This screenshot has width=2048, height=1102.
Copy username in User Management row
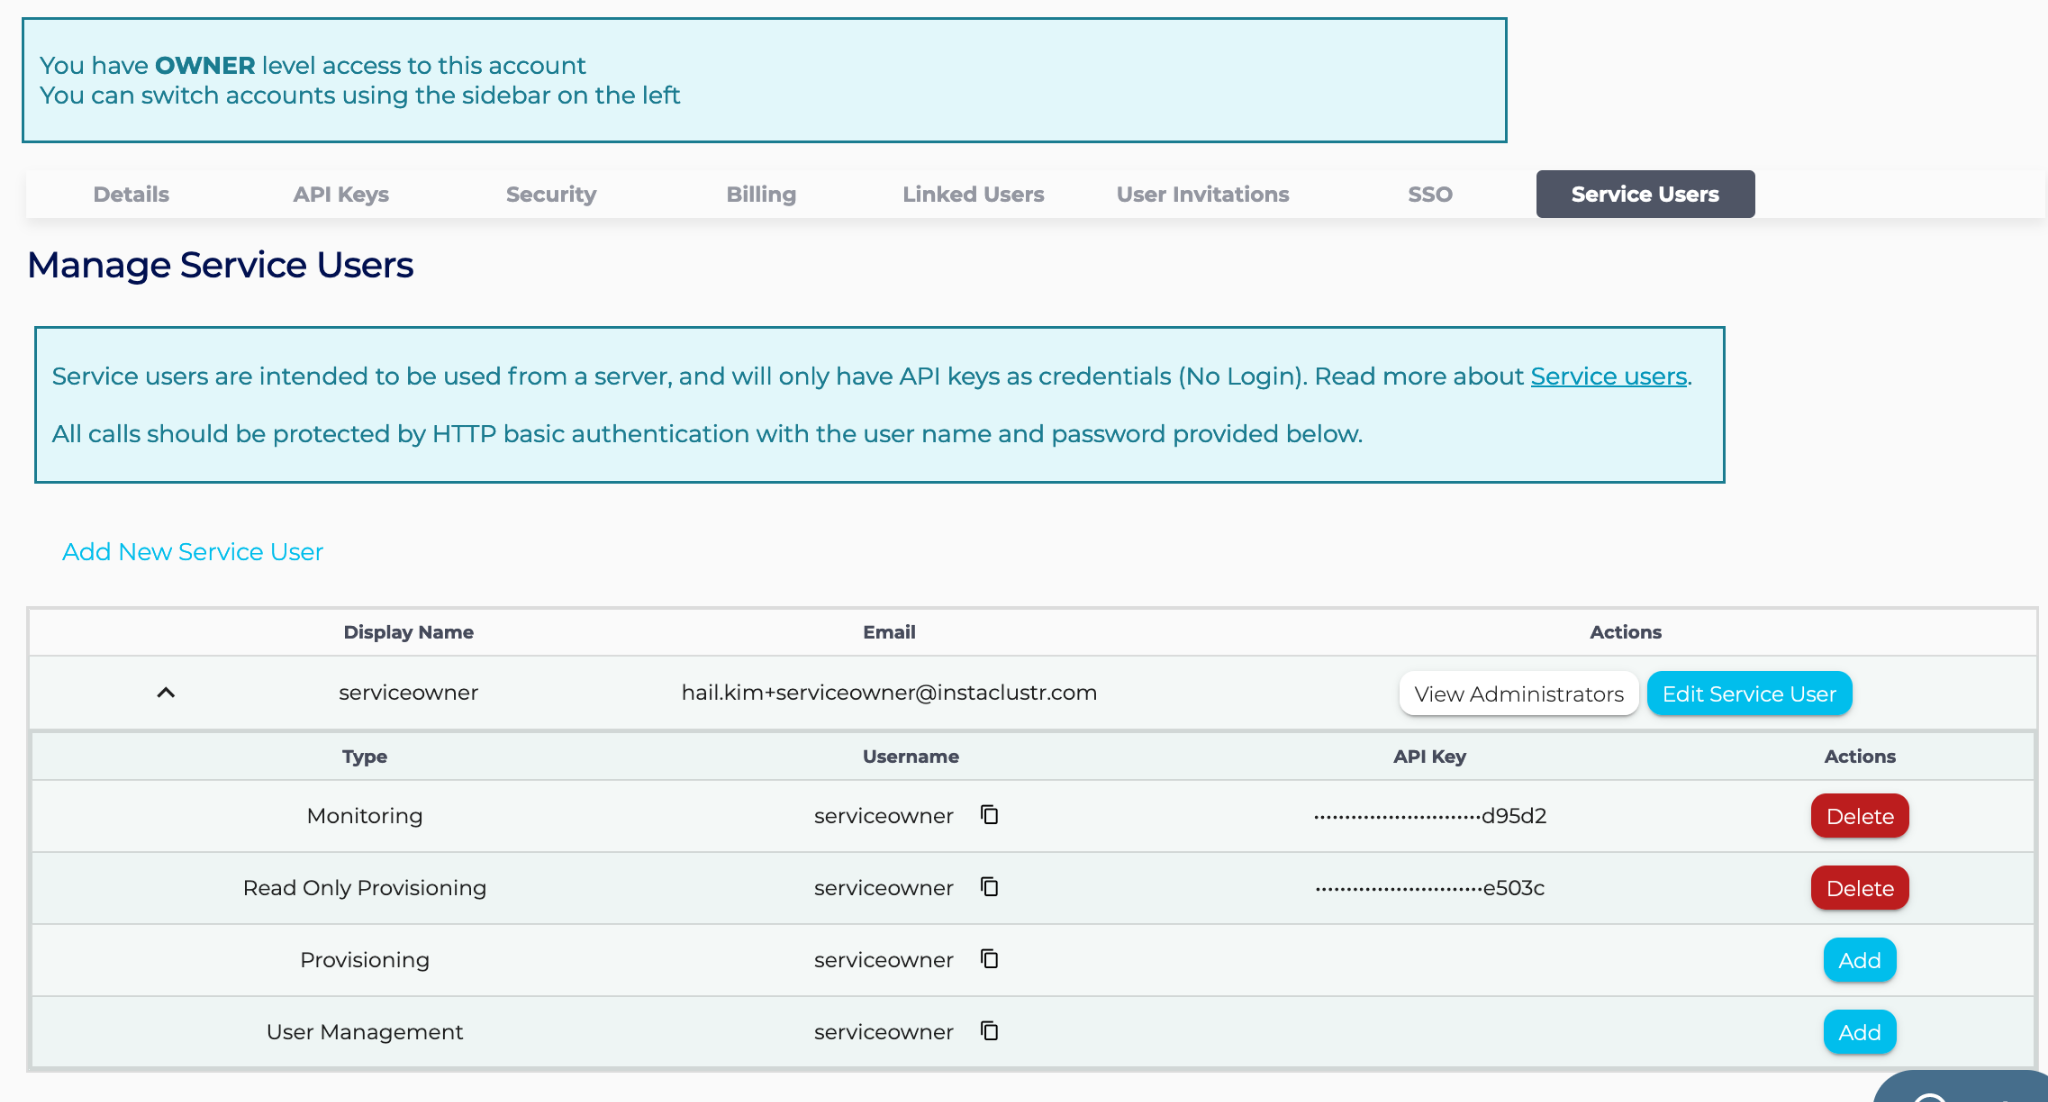[x=989, y=1031]
